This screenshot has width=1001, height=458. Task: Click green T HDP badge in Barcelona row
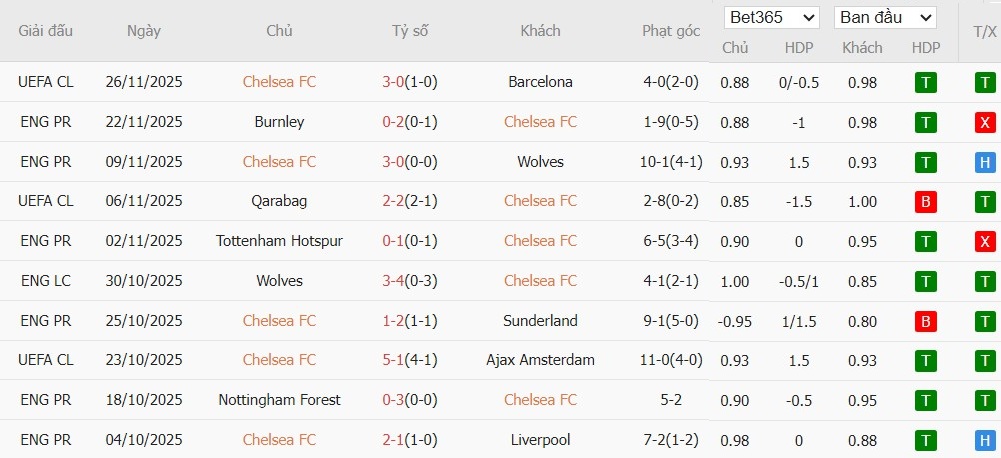926,82
